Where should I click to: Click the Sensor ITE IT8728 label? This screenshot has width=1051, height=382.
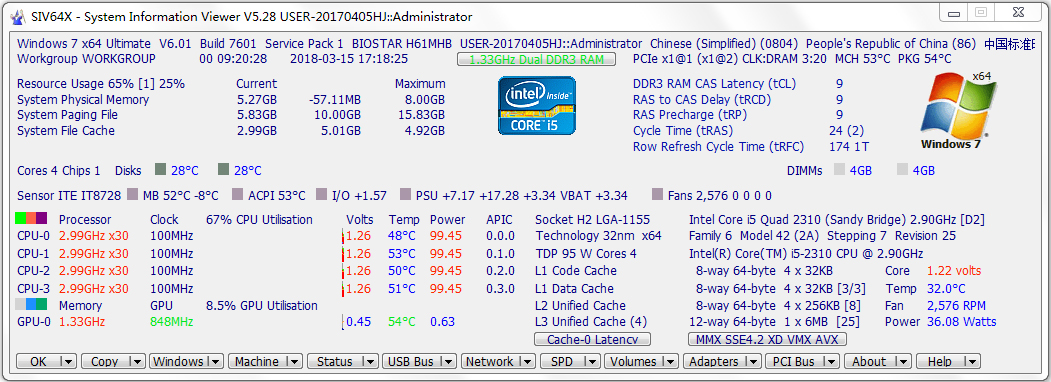[x=69, y=196]
